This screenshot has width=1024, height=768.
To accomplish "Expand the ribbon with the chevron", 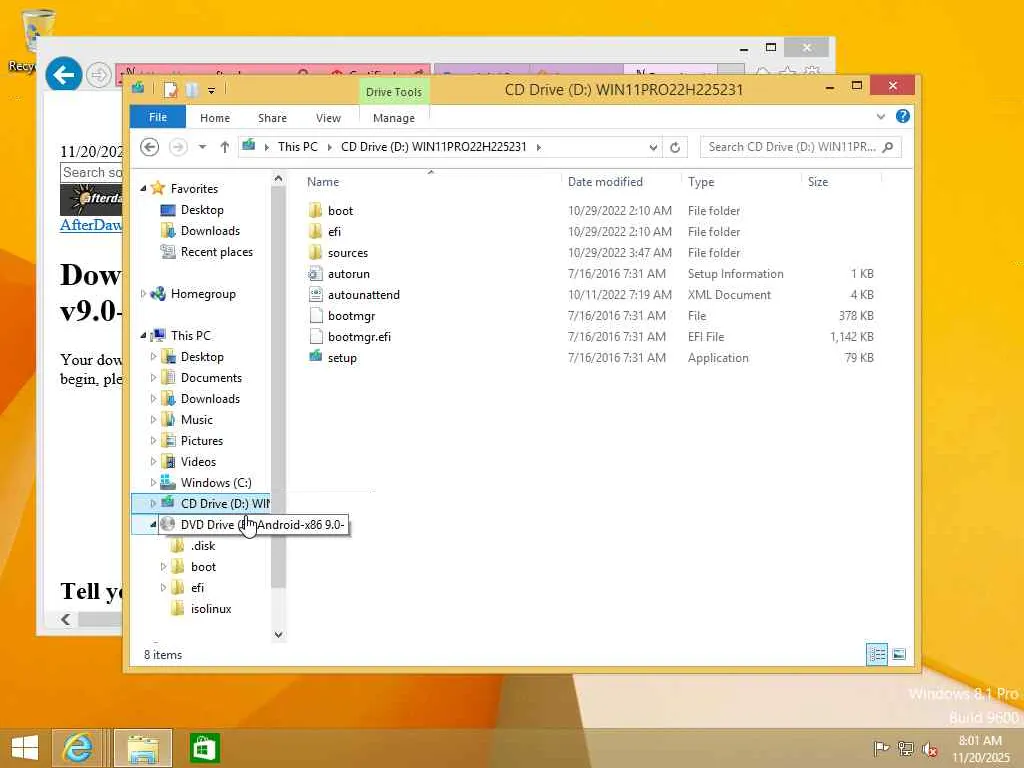I will tap(880, 117).
